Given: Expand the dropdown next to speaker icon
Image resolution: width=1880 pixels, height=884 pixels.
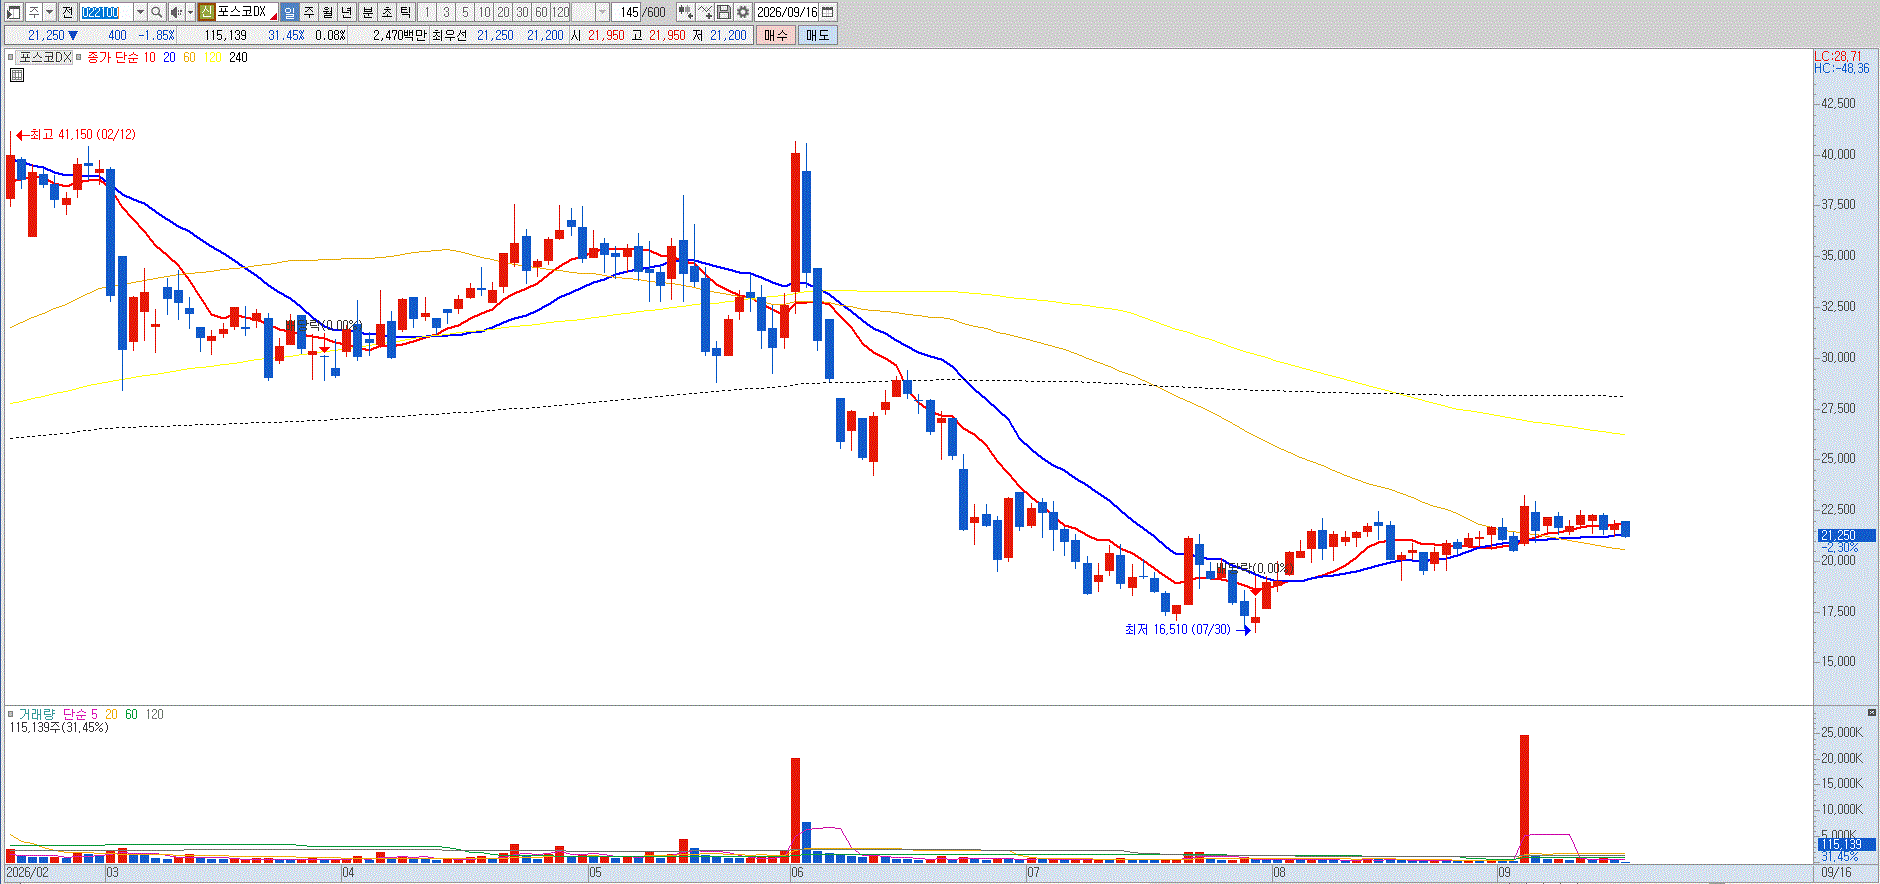Looking at the screenshot, I should (190, 12).
